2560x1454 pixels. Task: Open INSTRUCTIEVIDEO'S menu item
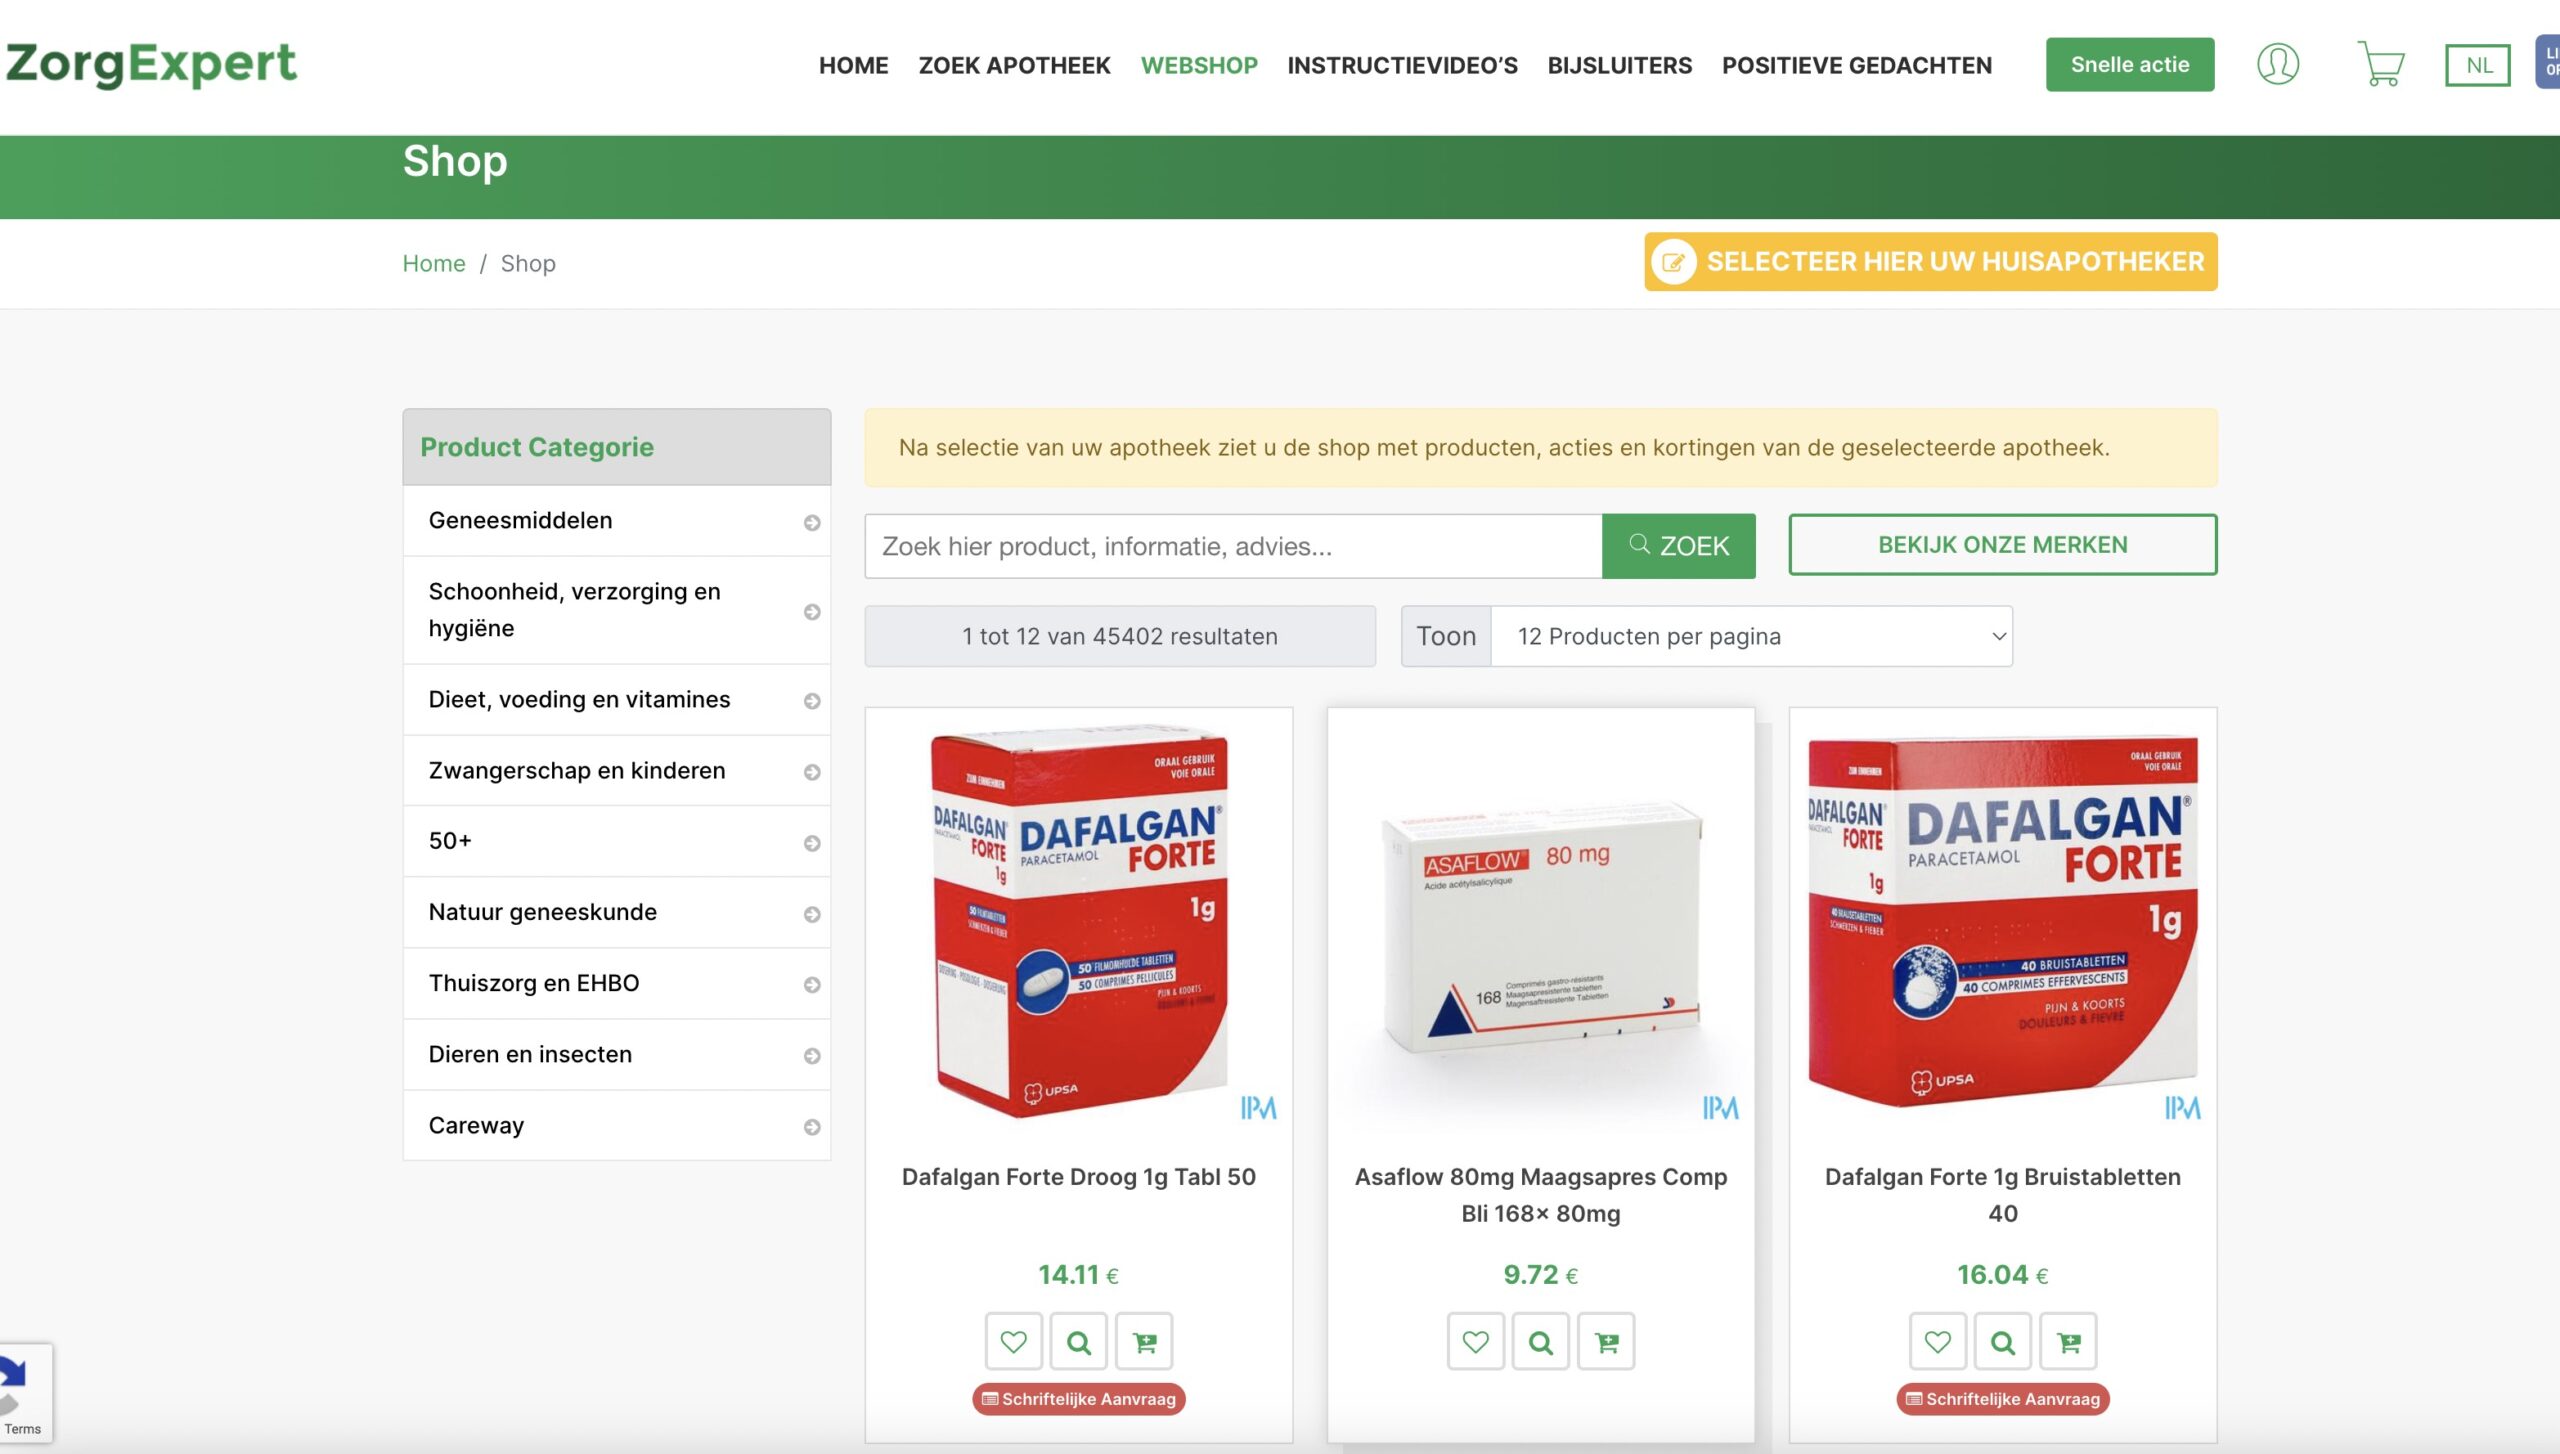[x=1402, y=65]
